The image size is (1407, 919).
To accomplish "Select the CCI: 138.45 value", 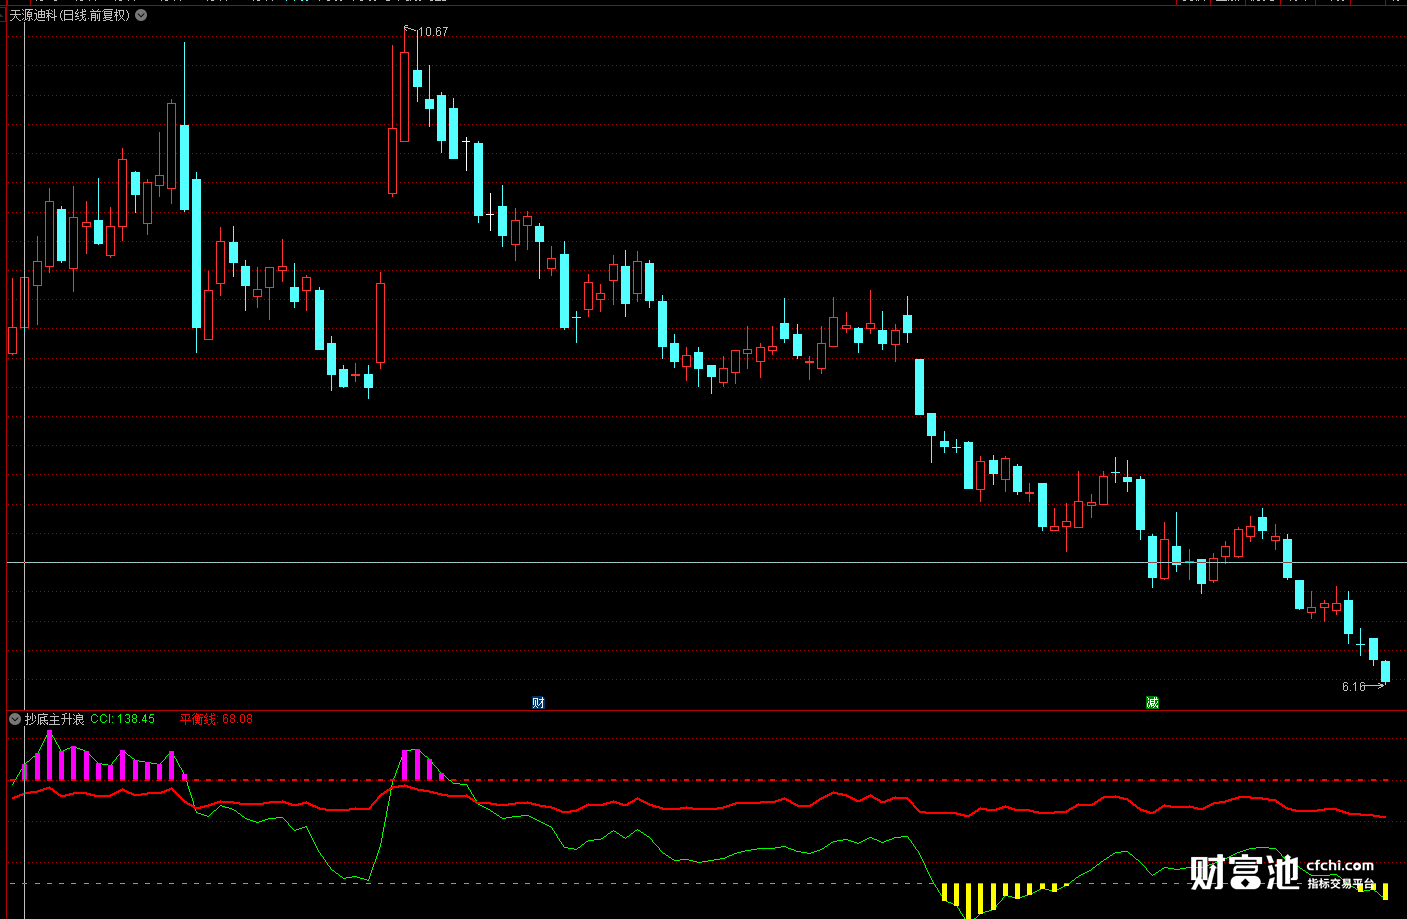I will coord(122,719).
